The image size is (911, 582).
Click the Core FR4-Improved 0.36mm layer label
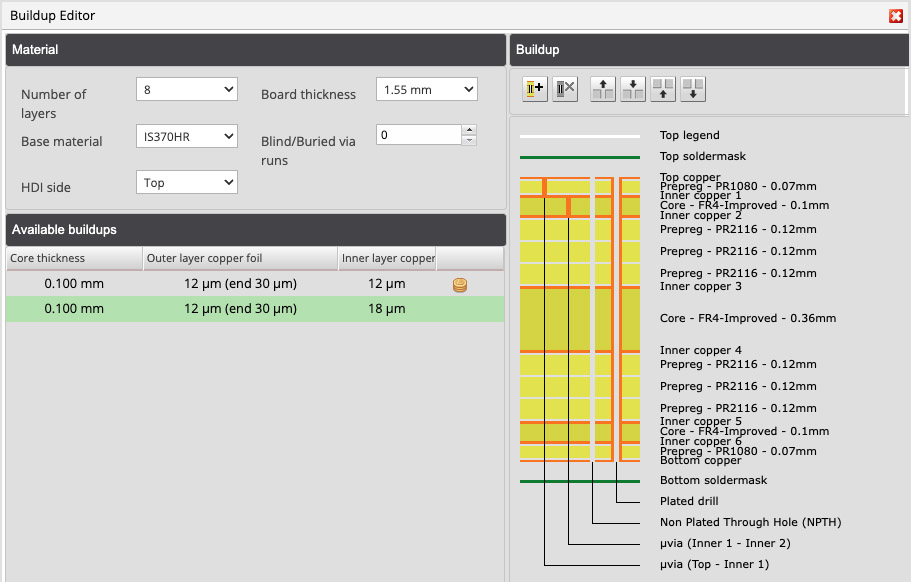(747, 319)
